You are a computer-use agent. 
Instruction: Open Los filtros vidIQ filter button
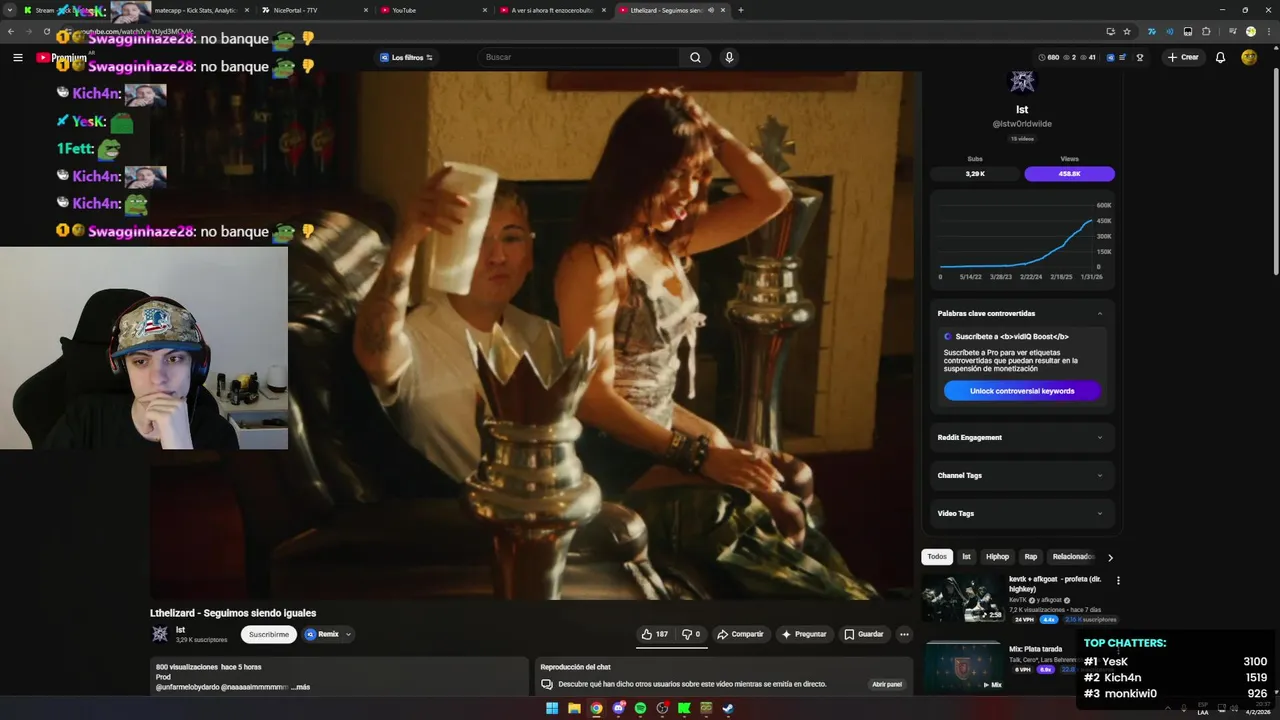[406, 57]
